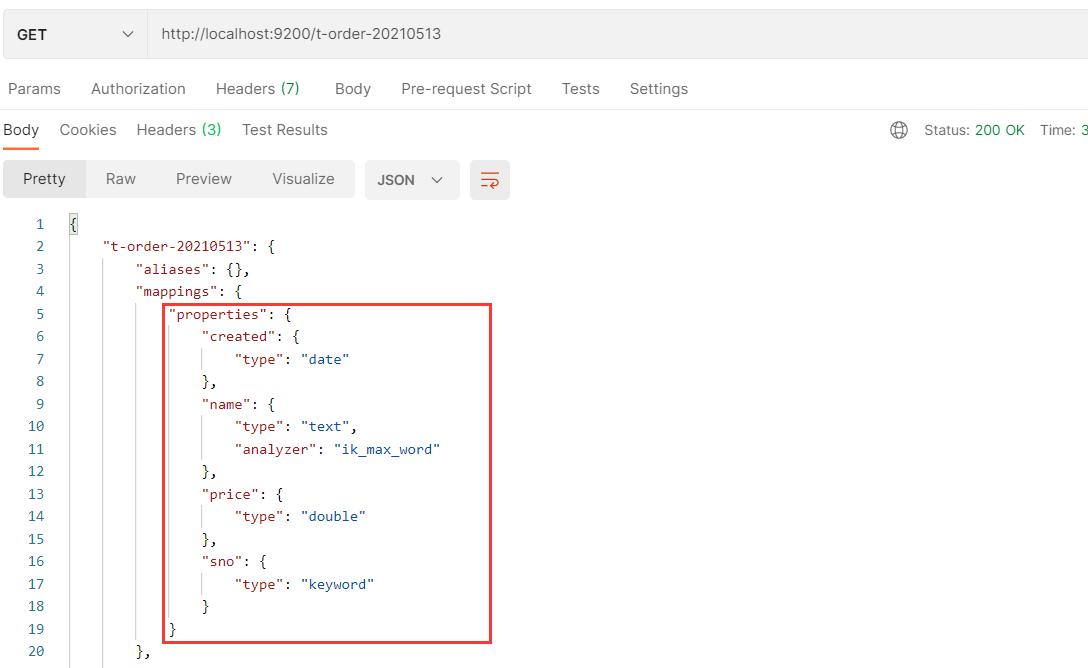Open the request Body tab
The image size is (1088, 668).
352,89
